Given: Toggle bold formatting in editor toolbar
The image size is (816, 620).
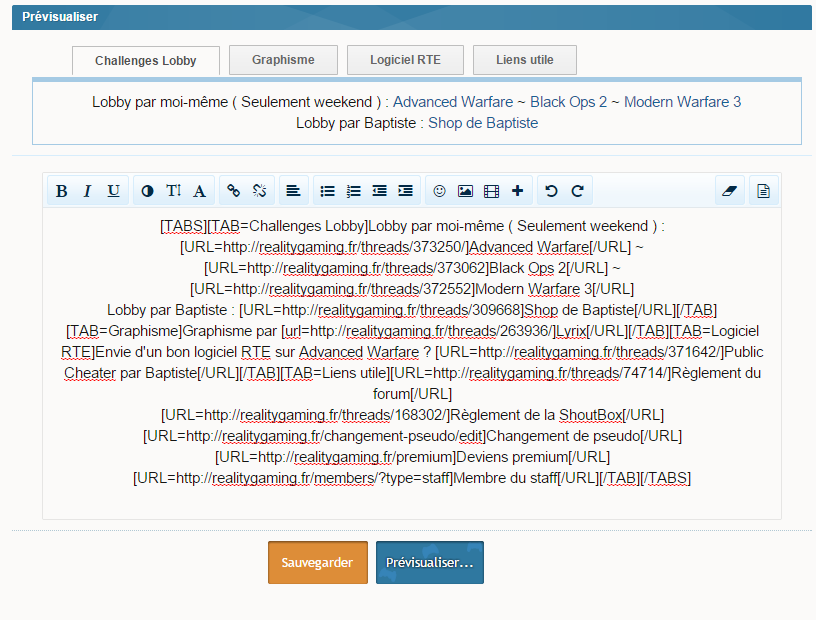Looking at the screenshot, I should coord(61,191).
